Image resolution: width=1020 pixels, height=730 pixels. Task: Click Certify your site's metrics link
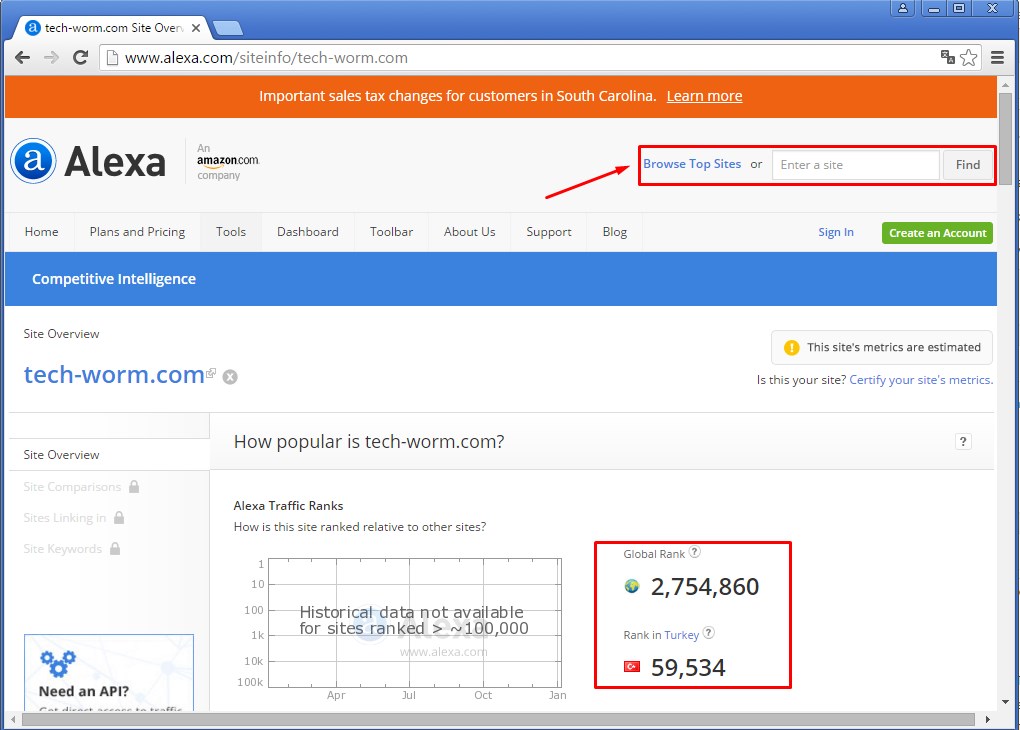[x=920, y=380]
